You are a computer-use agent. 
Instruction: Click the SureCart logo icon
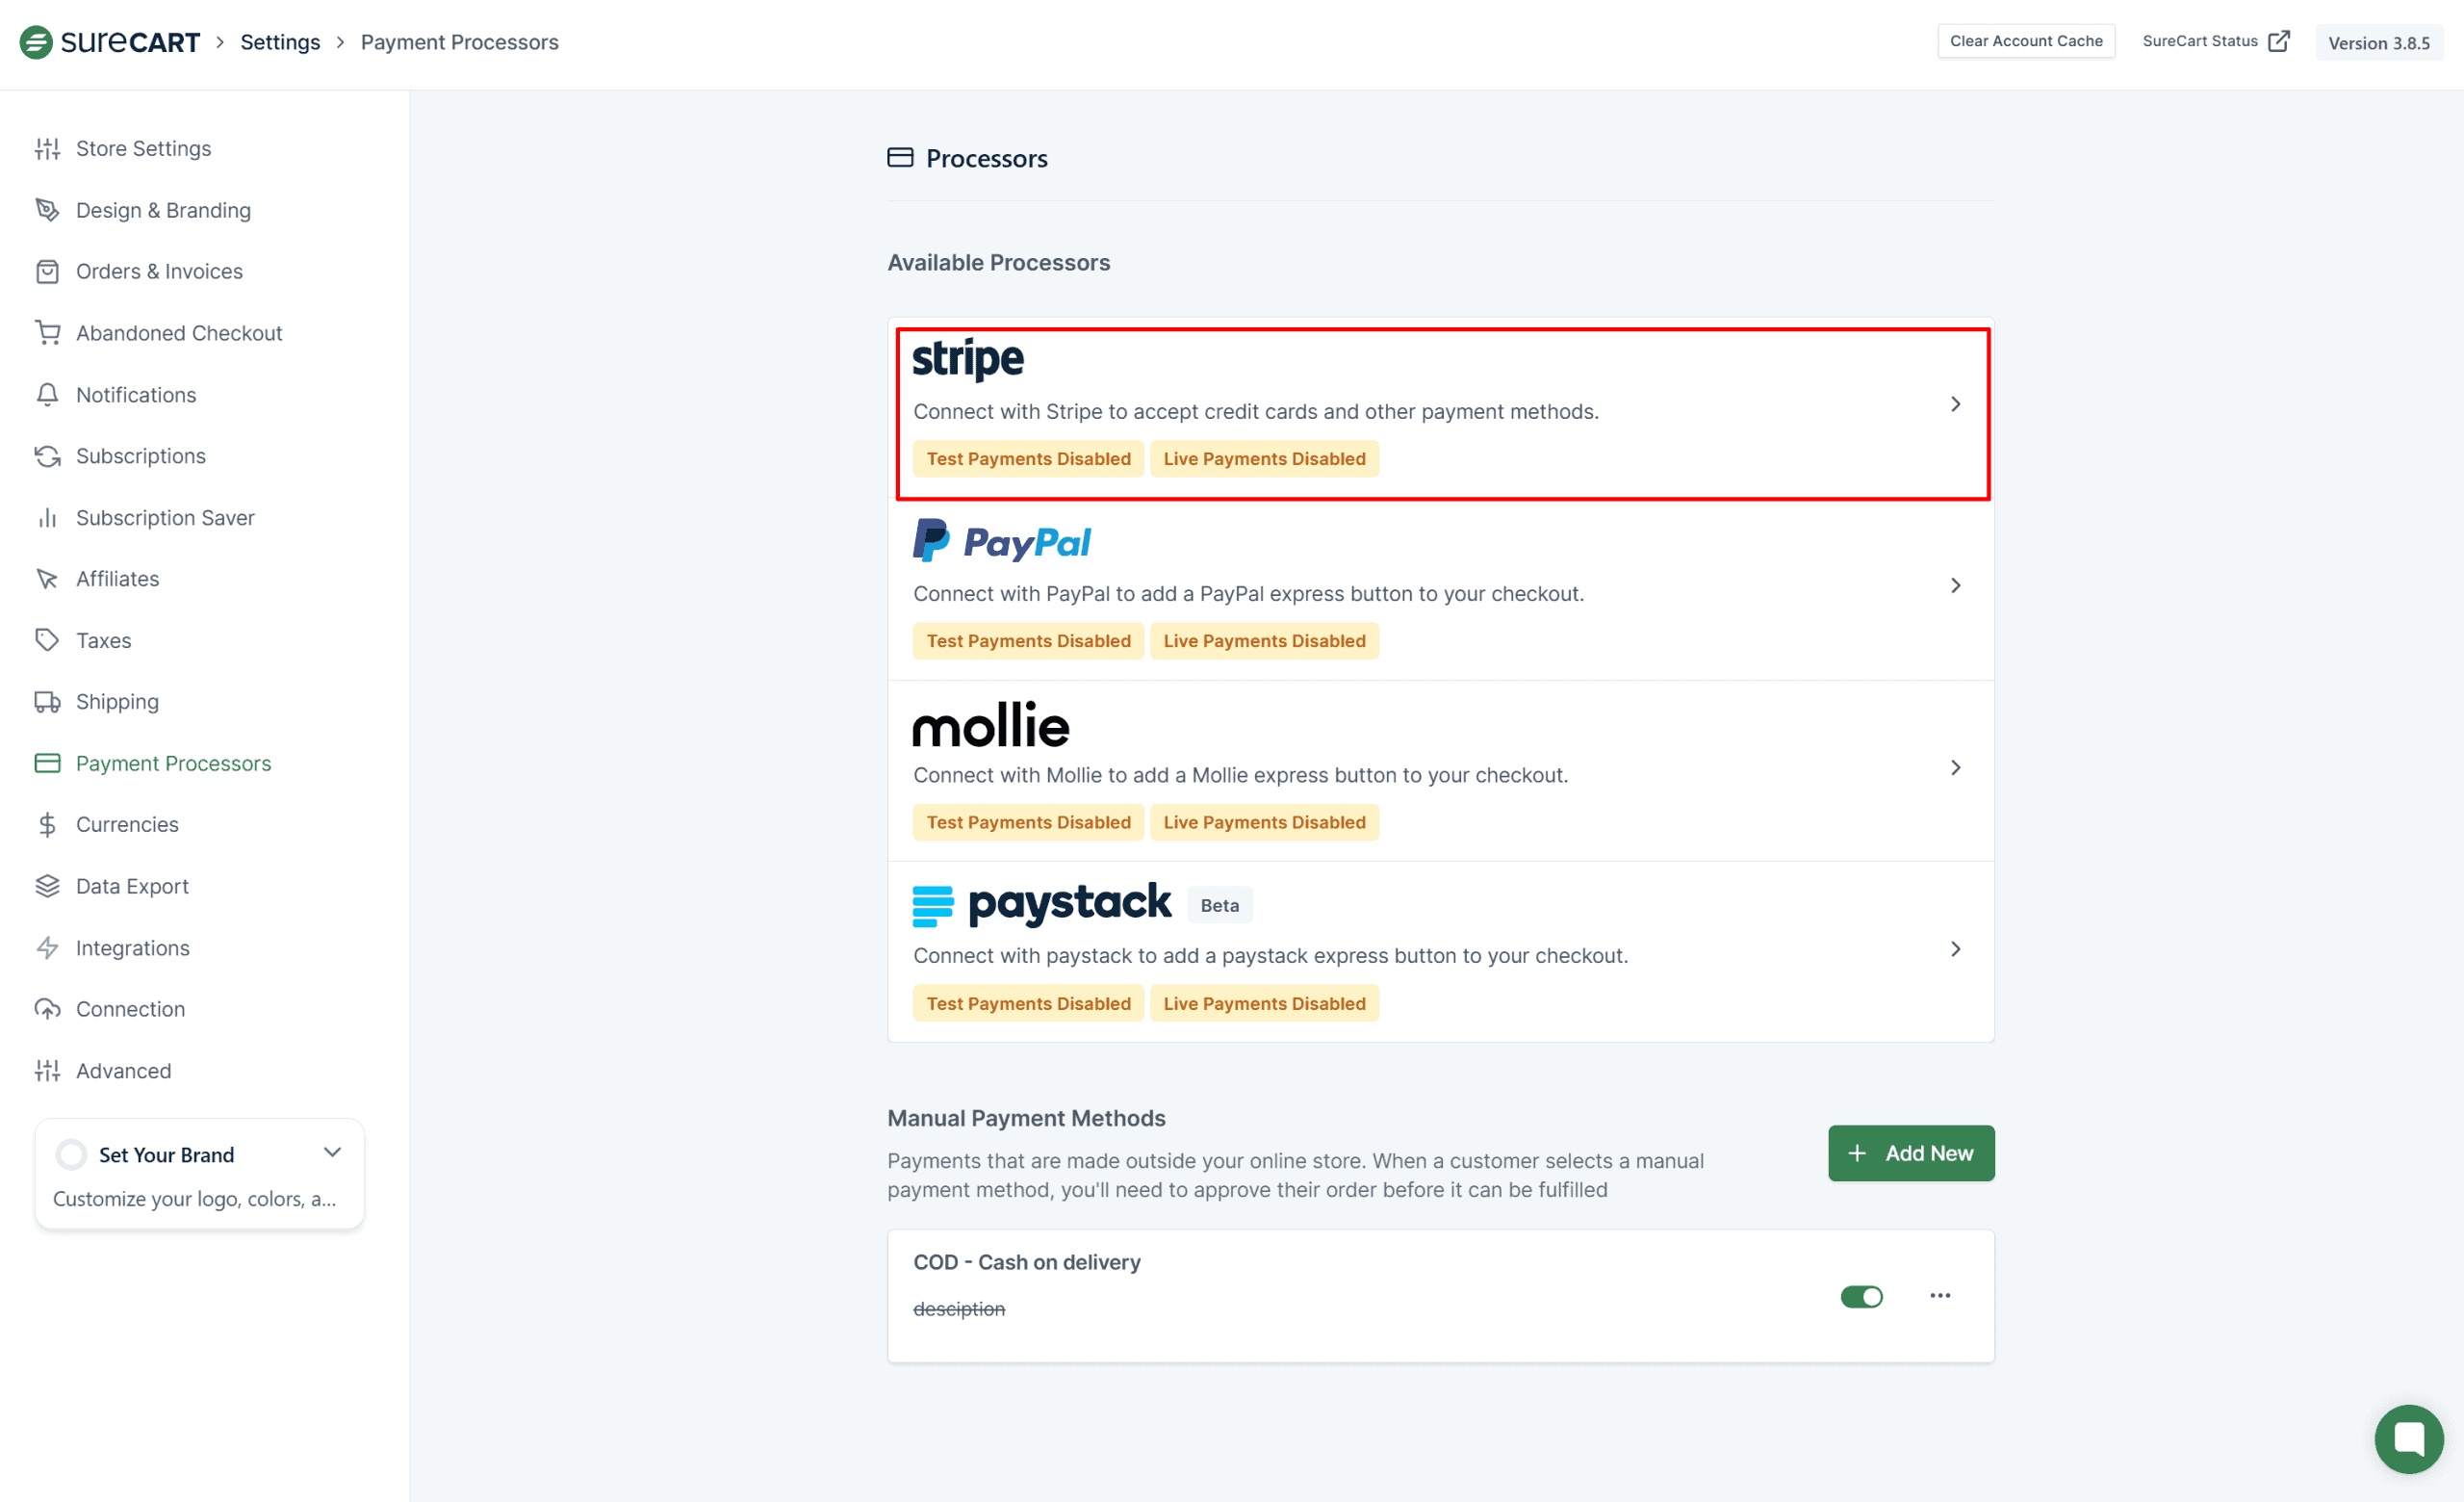36,42
